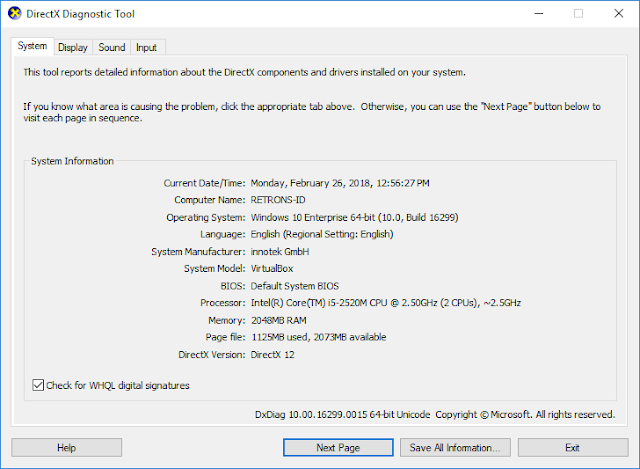Viewport: 640px width, 469px height.
Task: Click the Windows 10 Enterprise 64-bit value
Action: pyautogui.click(x=354, y=217)
